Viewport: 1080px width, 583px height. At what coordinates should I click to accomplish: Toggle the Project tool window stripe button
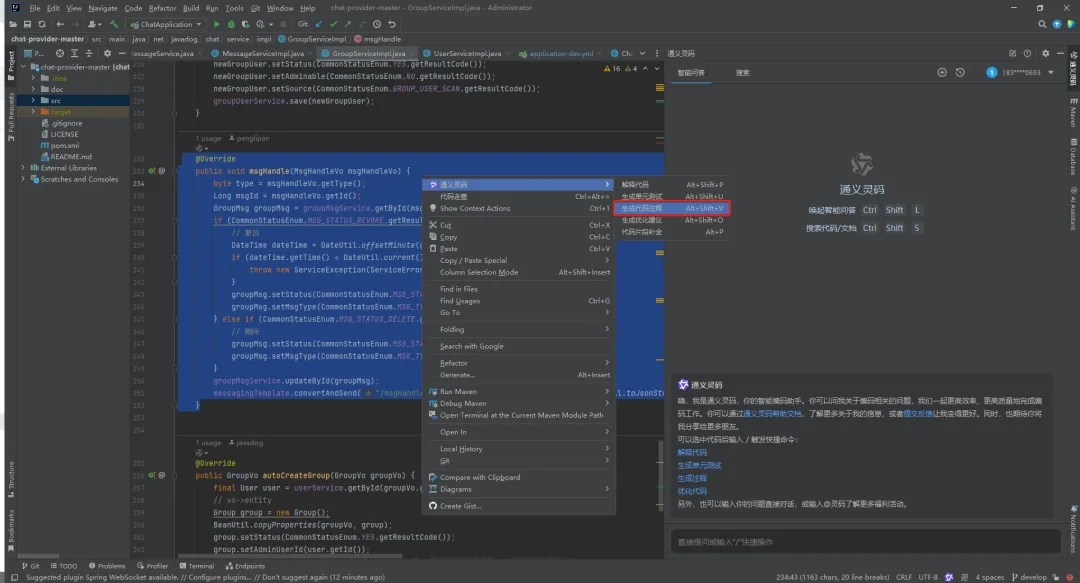10,65
